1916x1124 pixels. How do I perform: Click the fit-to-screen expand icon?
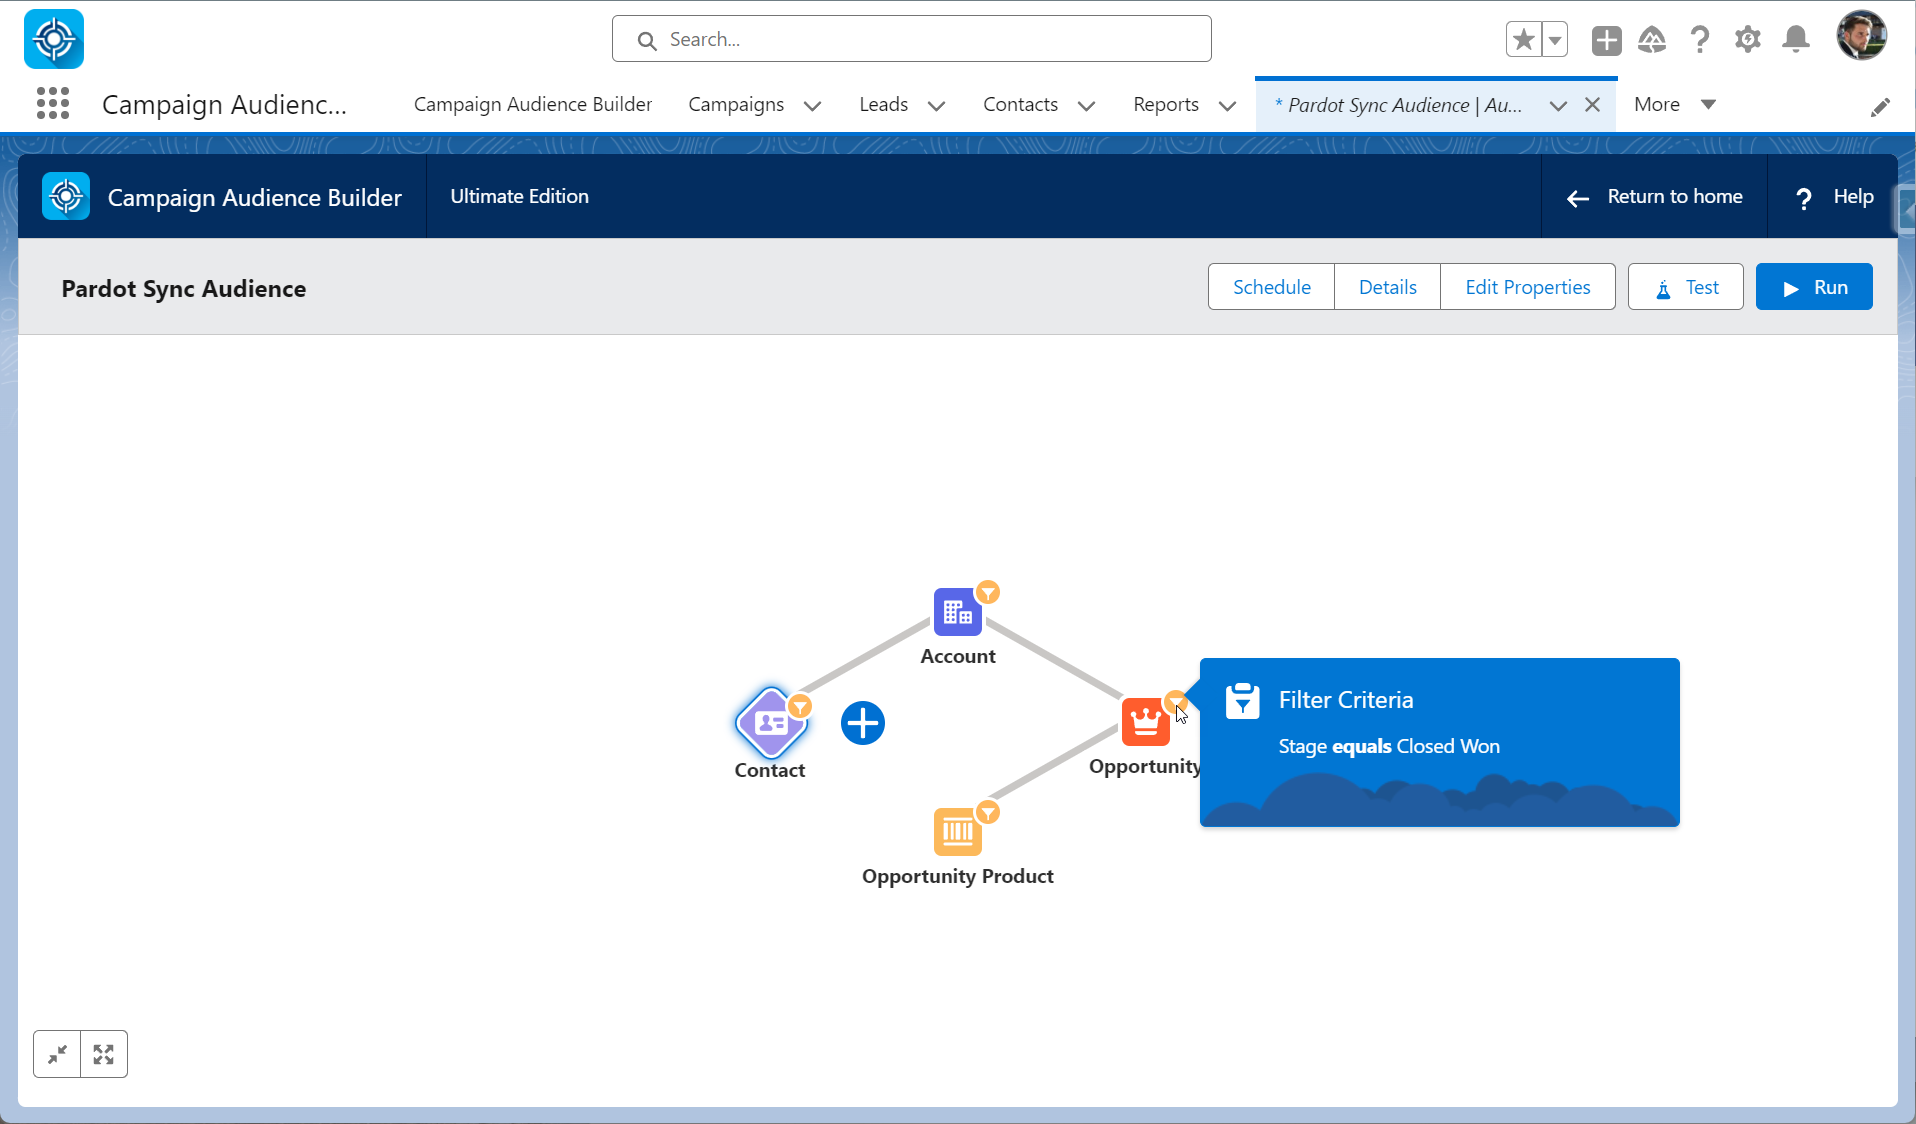point(104,1054)
